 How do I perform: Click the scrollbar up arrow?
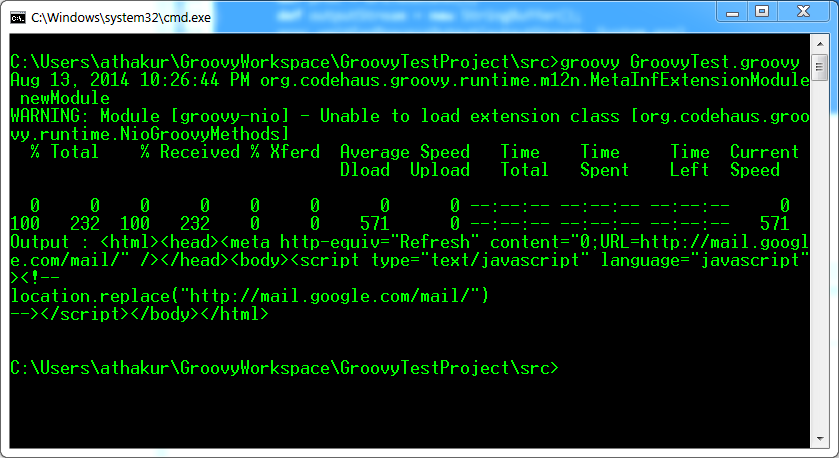[x=820, y=43]
